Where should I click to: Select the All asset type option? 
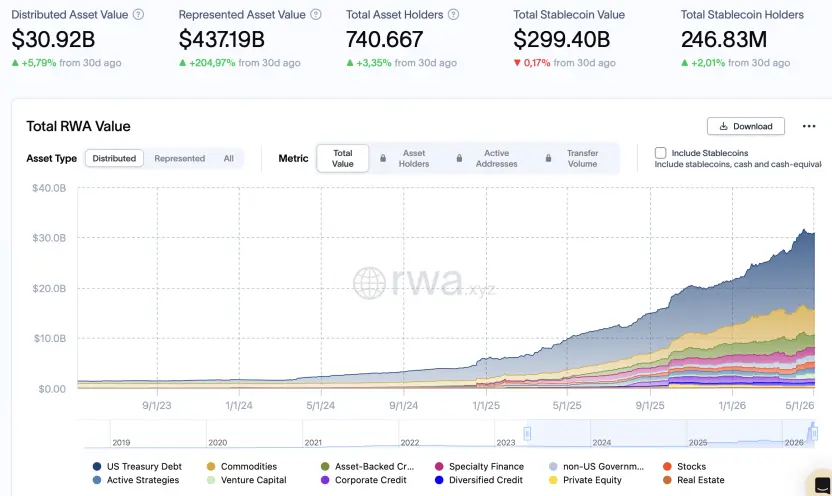click(x=229, y=158)
